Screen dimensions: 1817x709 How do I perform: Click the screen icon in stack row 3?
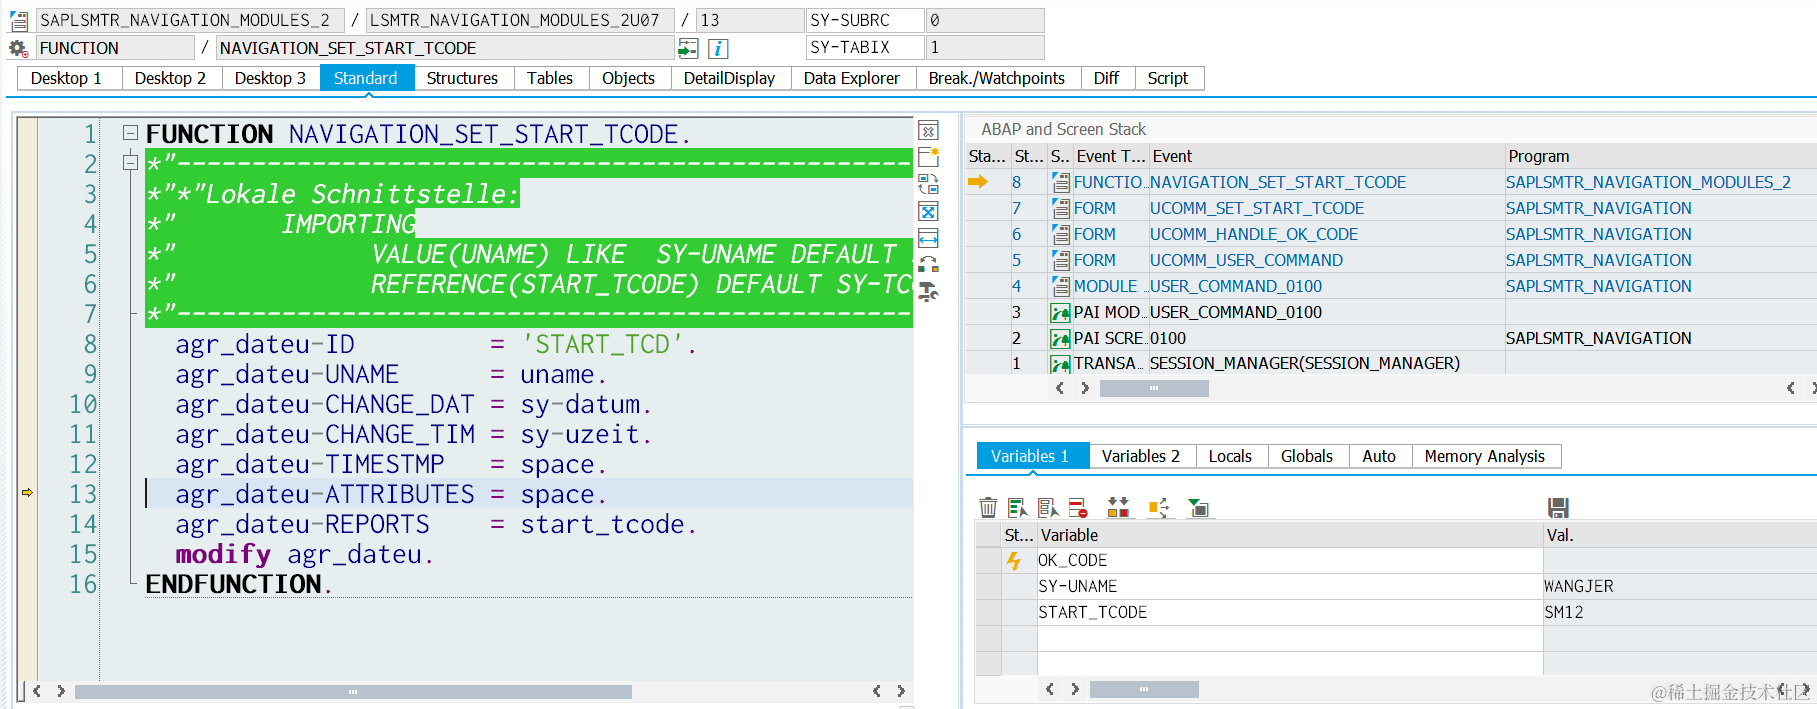[x=1061, y=312]
